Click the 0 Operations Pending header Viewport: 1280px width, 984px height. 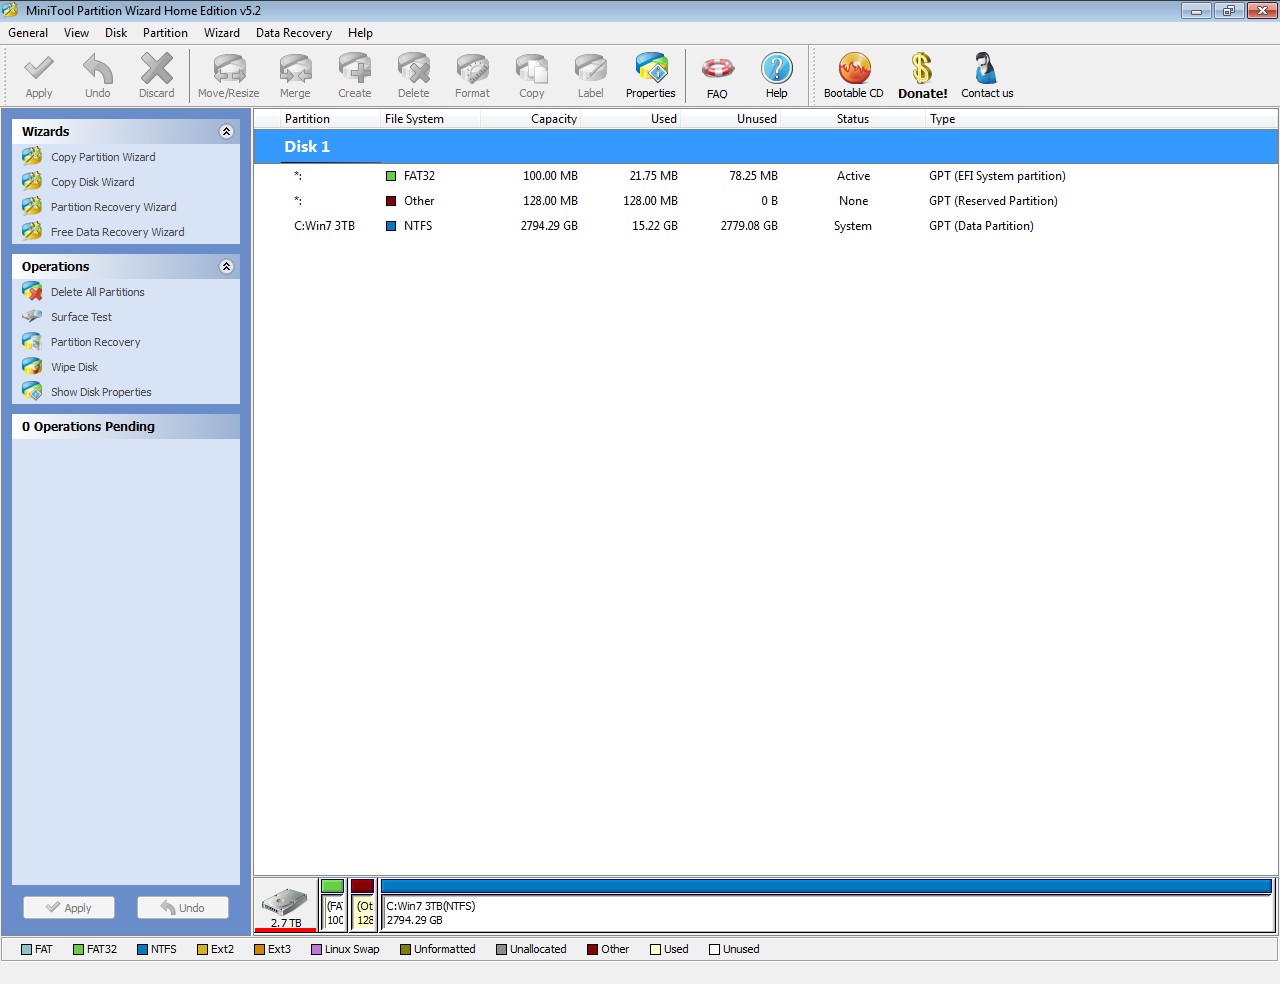pos(126,427)
